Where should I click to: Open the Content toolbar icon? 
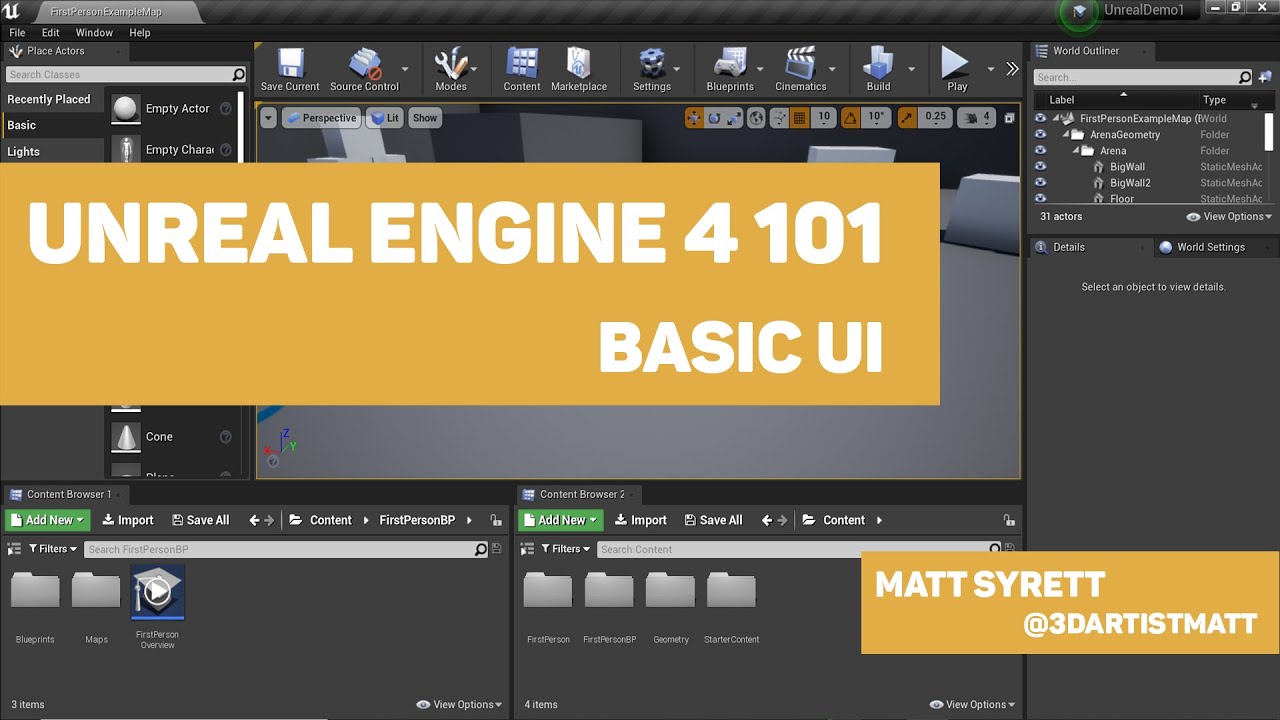click(x=522, y=70)
